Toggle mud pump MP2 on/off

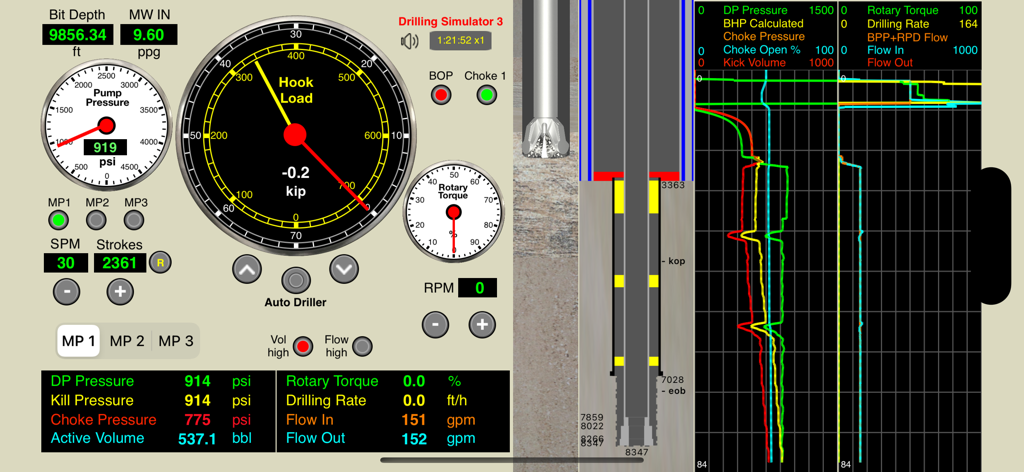[x=97, y=220]
